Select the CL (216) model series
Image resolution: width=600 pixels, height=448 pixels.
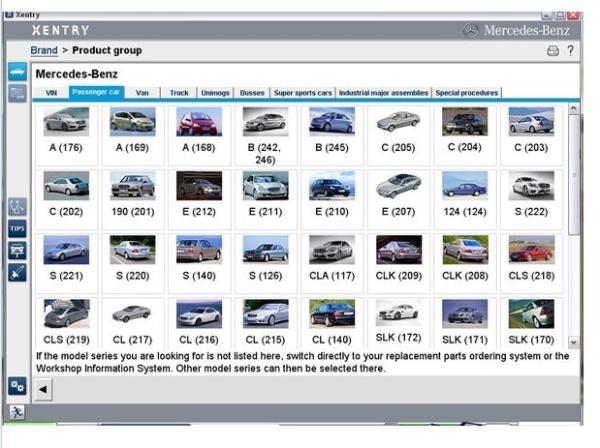tap(199, 323)
